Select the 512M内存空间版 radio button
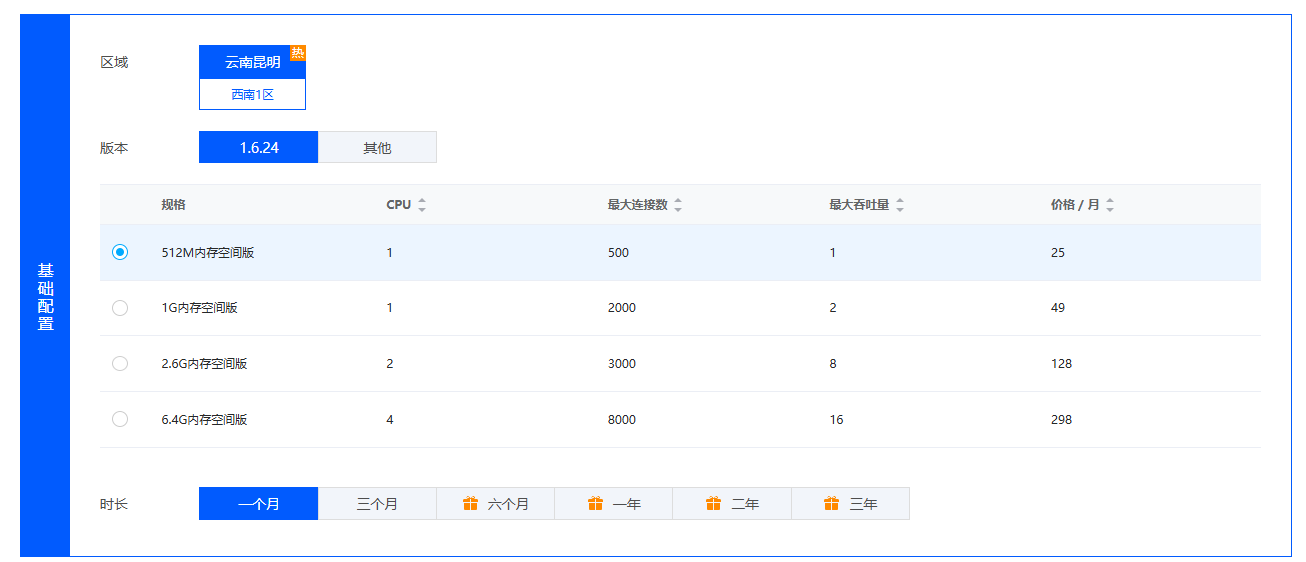The height and width of the screenshot is (562, 1306). click(x=120, y=253)
